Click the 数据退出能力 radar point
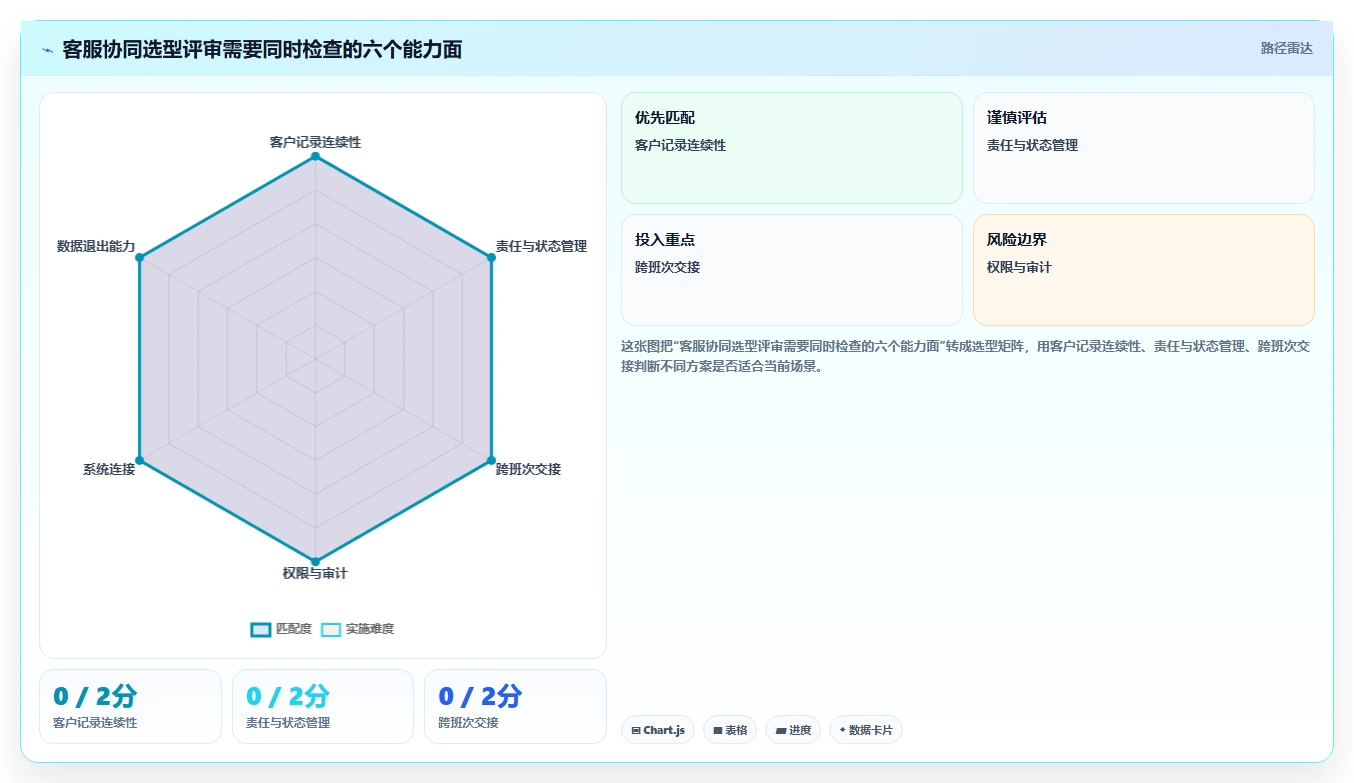This screenshot has width=1354, height=783. 139,258
